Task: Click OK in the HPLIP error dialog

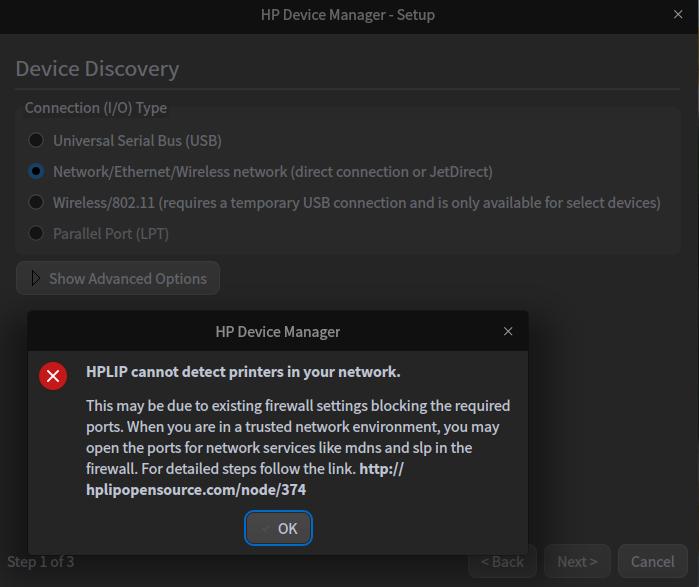Action: tap(279, 528)
